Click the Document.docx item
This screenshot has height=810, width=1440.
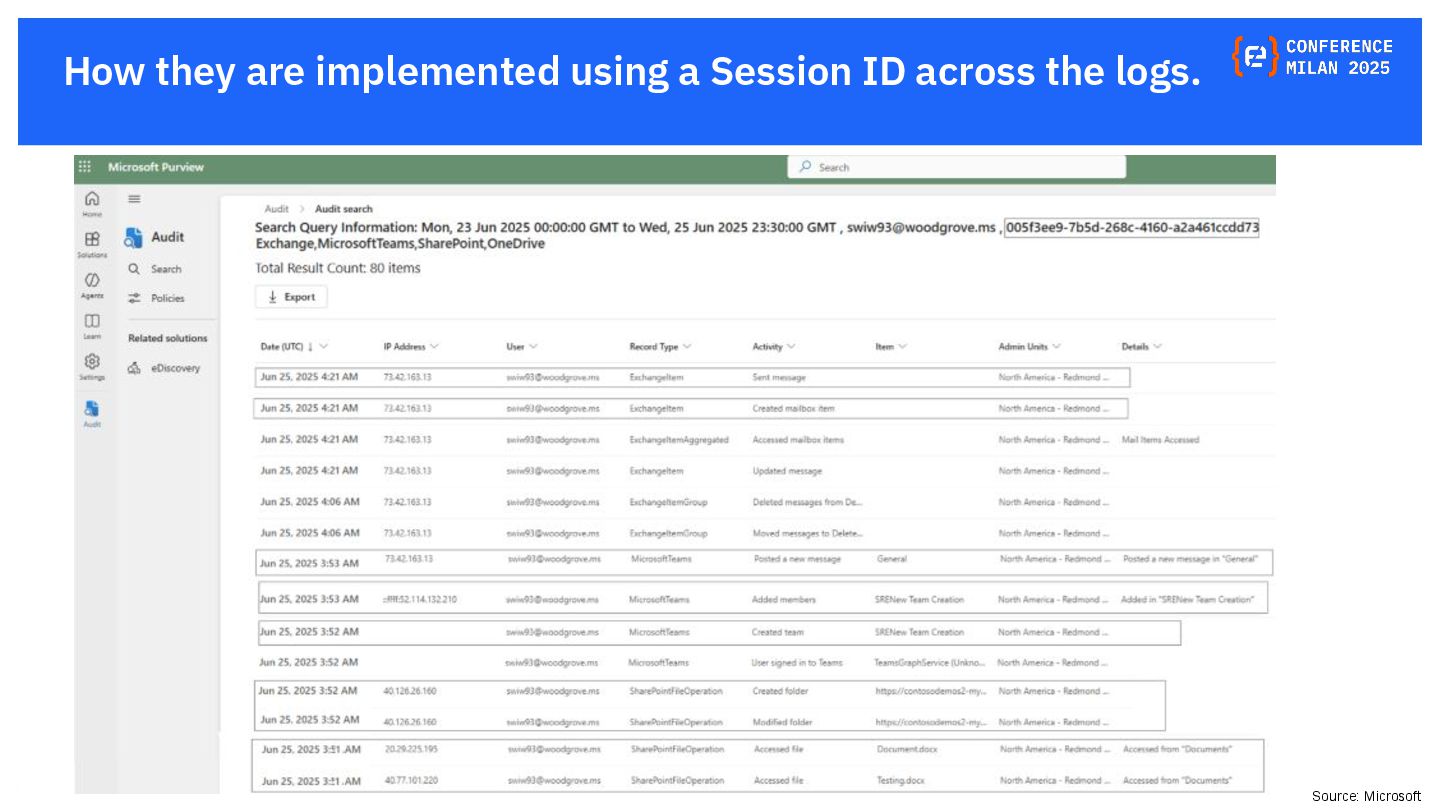[x=907, y=749]
